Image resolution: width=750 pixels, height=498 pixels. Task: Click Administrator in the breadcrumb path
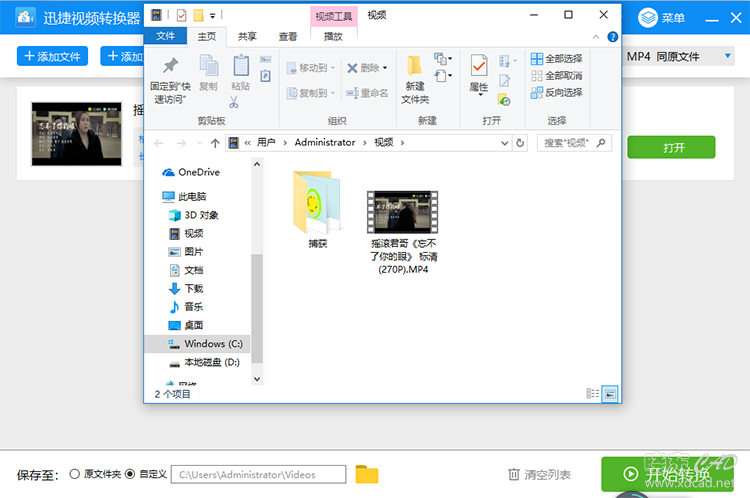pos(325,142)
